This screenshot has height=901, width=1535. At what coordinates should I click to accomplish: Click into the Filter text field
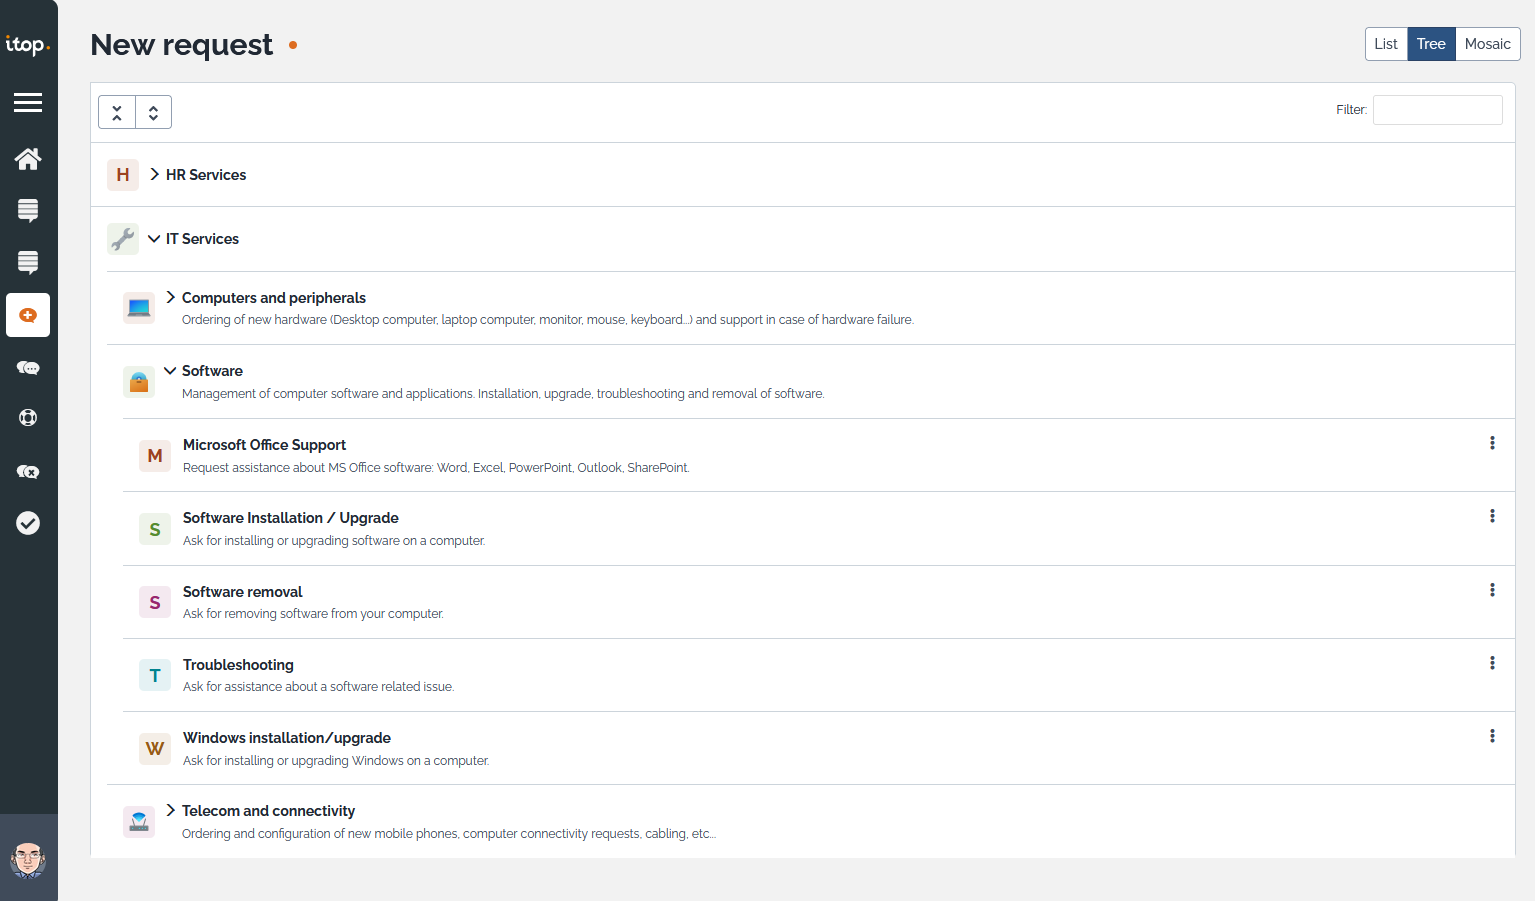tap(1437, 110)
